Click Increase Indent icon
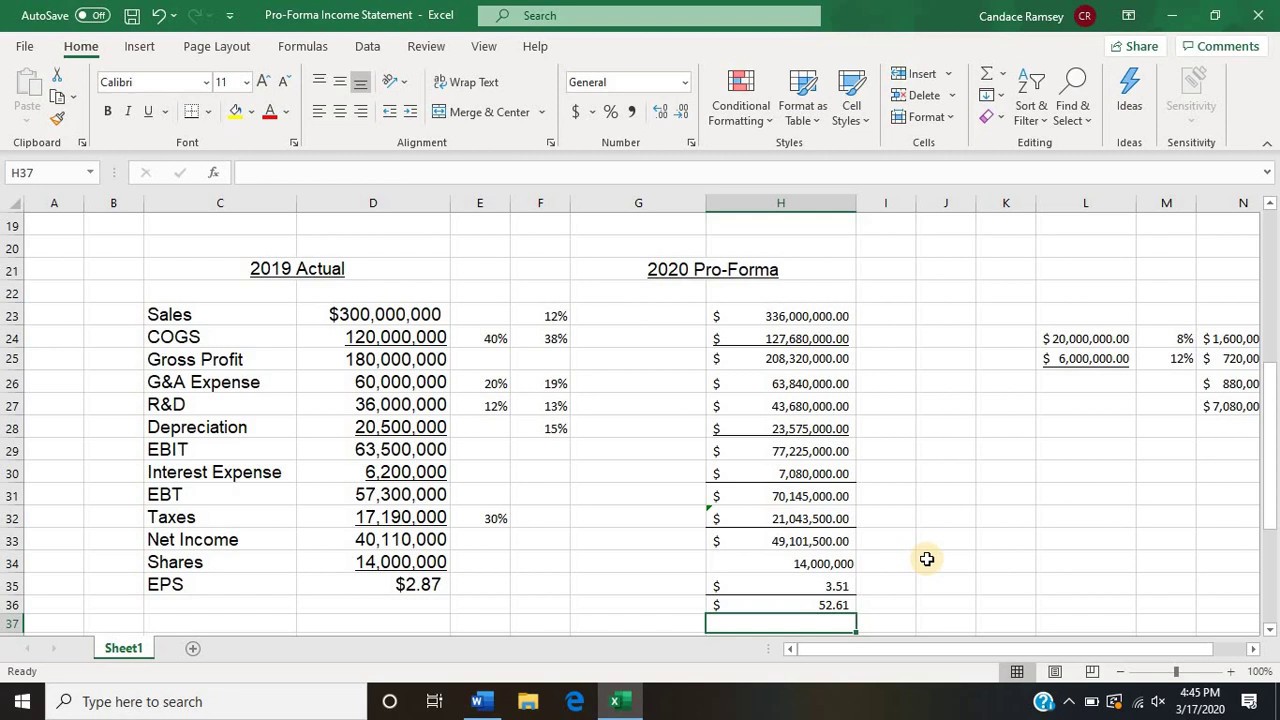This screenshot has height=720, width=1280. coord(411,112)
